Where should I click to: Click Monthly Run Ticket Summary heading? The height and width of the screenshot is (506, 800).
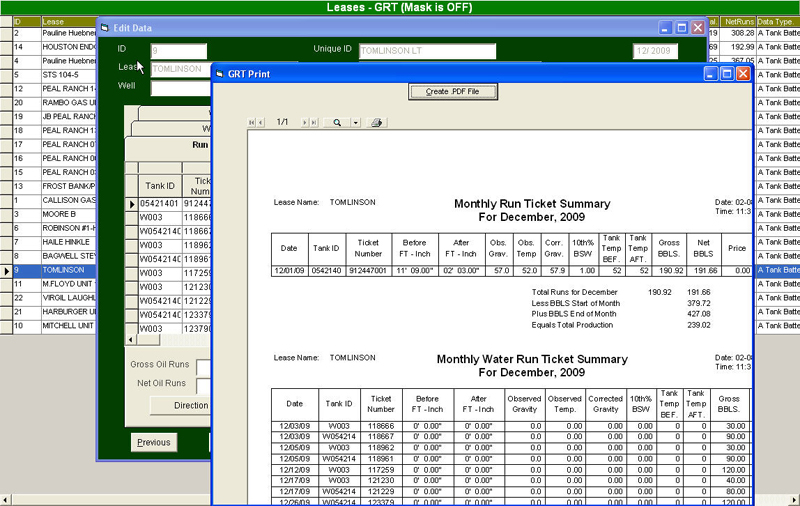point(532,204)
